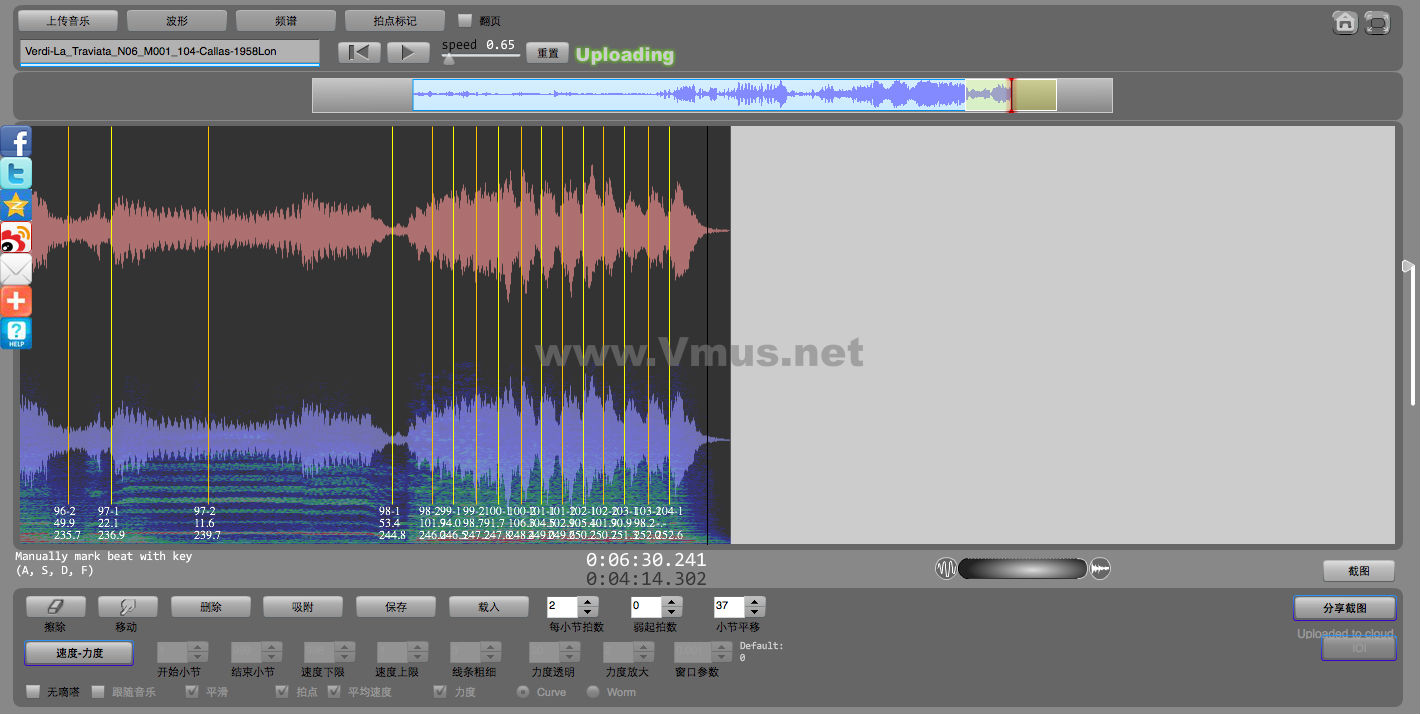
Task: Share via the Twitter icon
Action: [16, 173]
